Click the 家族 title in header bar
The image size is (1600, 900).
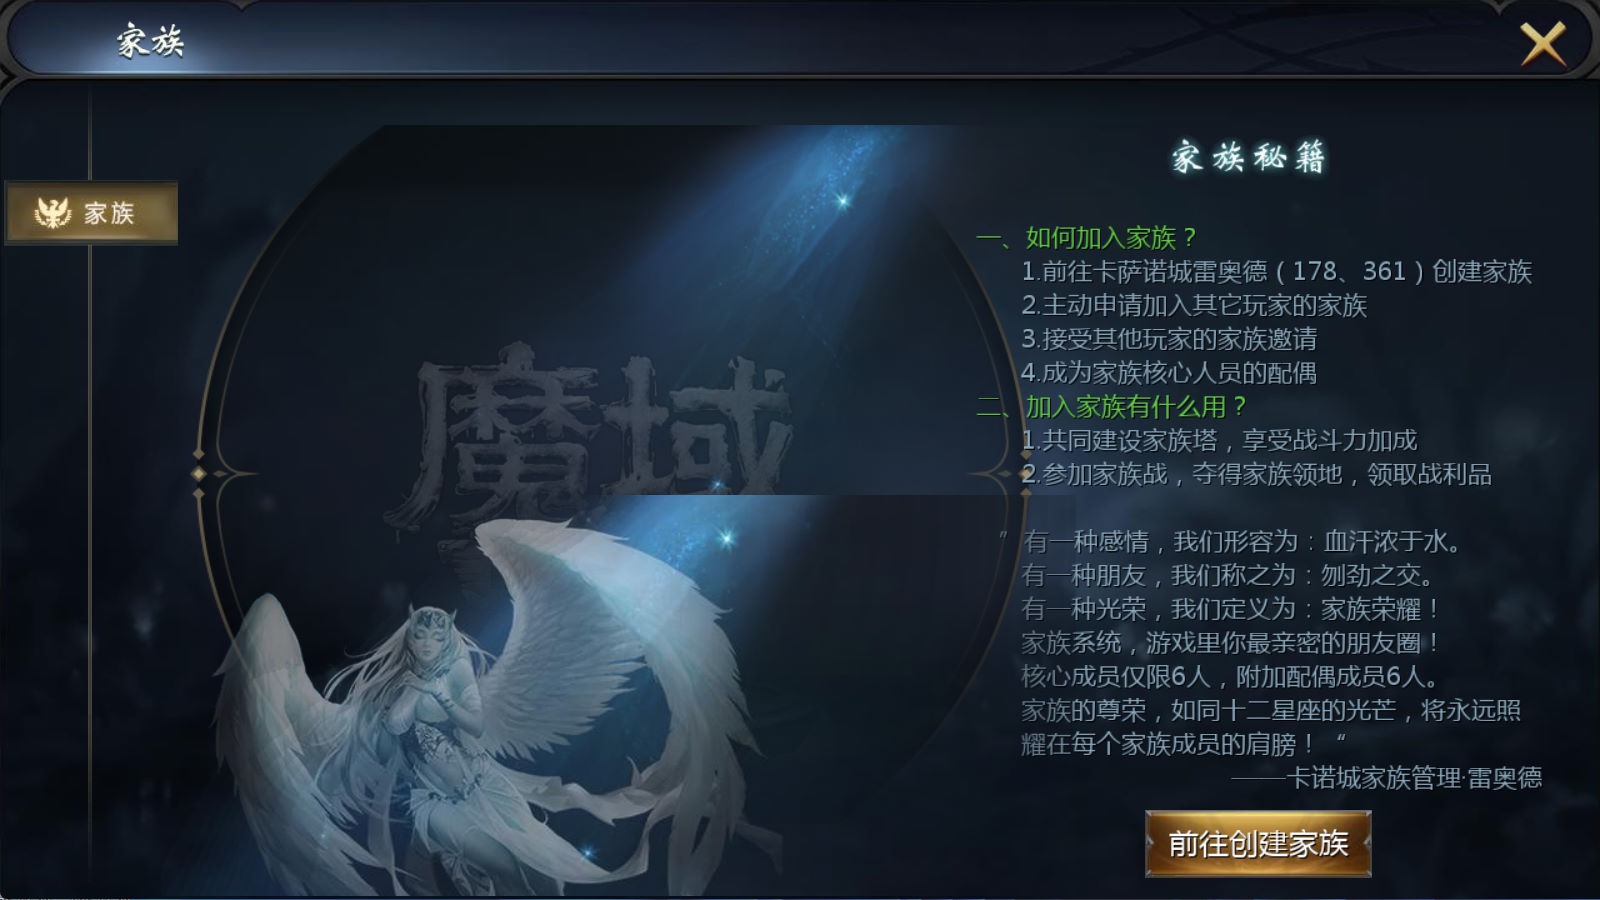(x=150, y=42)
